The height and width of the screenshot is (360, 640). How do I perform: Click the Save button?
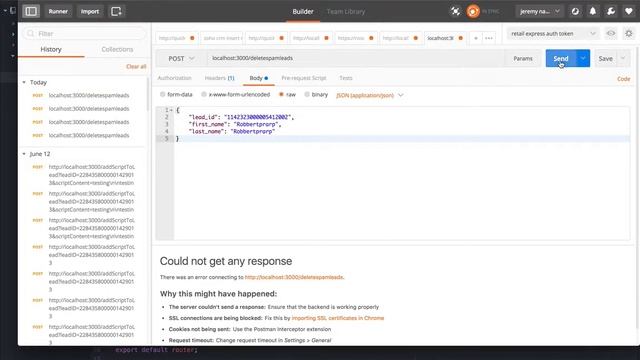tap(605, 58)
